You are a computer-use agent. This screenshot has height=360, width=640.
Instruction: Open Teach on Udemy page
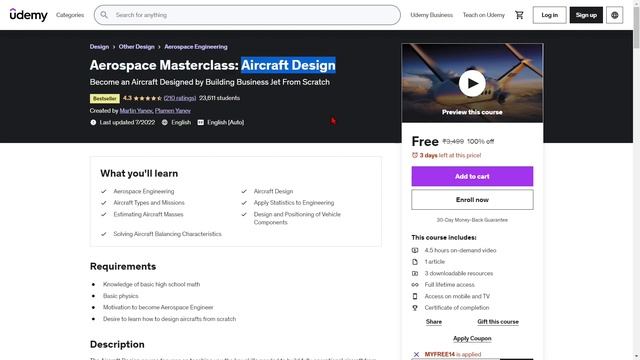pyautogui.click(x=484, y=15)
